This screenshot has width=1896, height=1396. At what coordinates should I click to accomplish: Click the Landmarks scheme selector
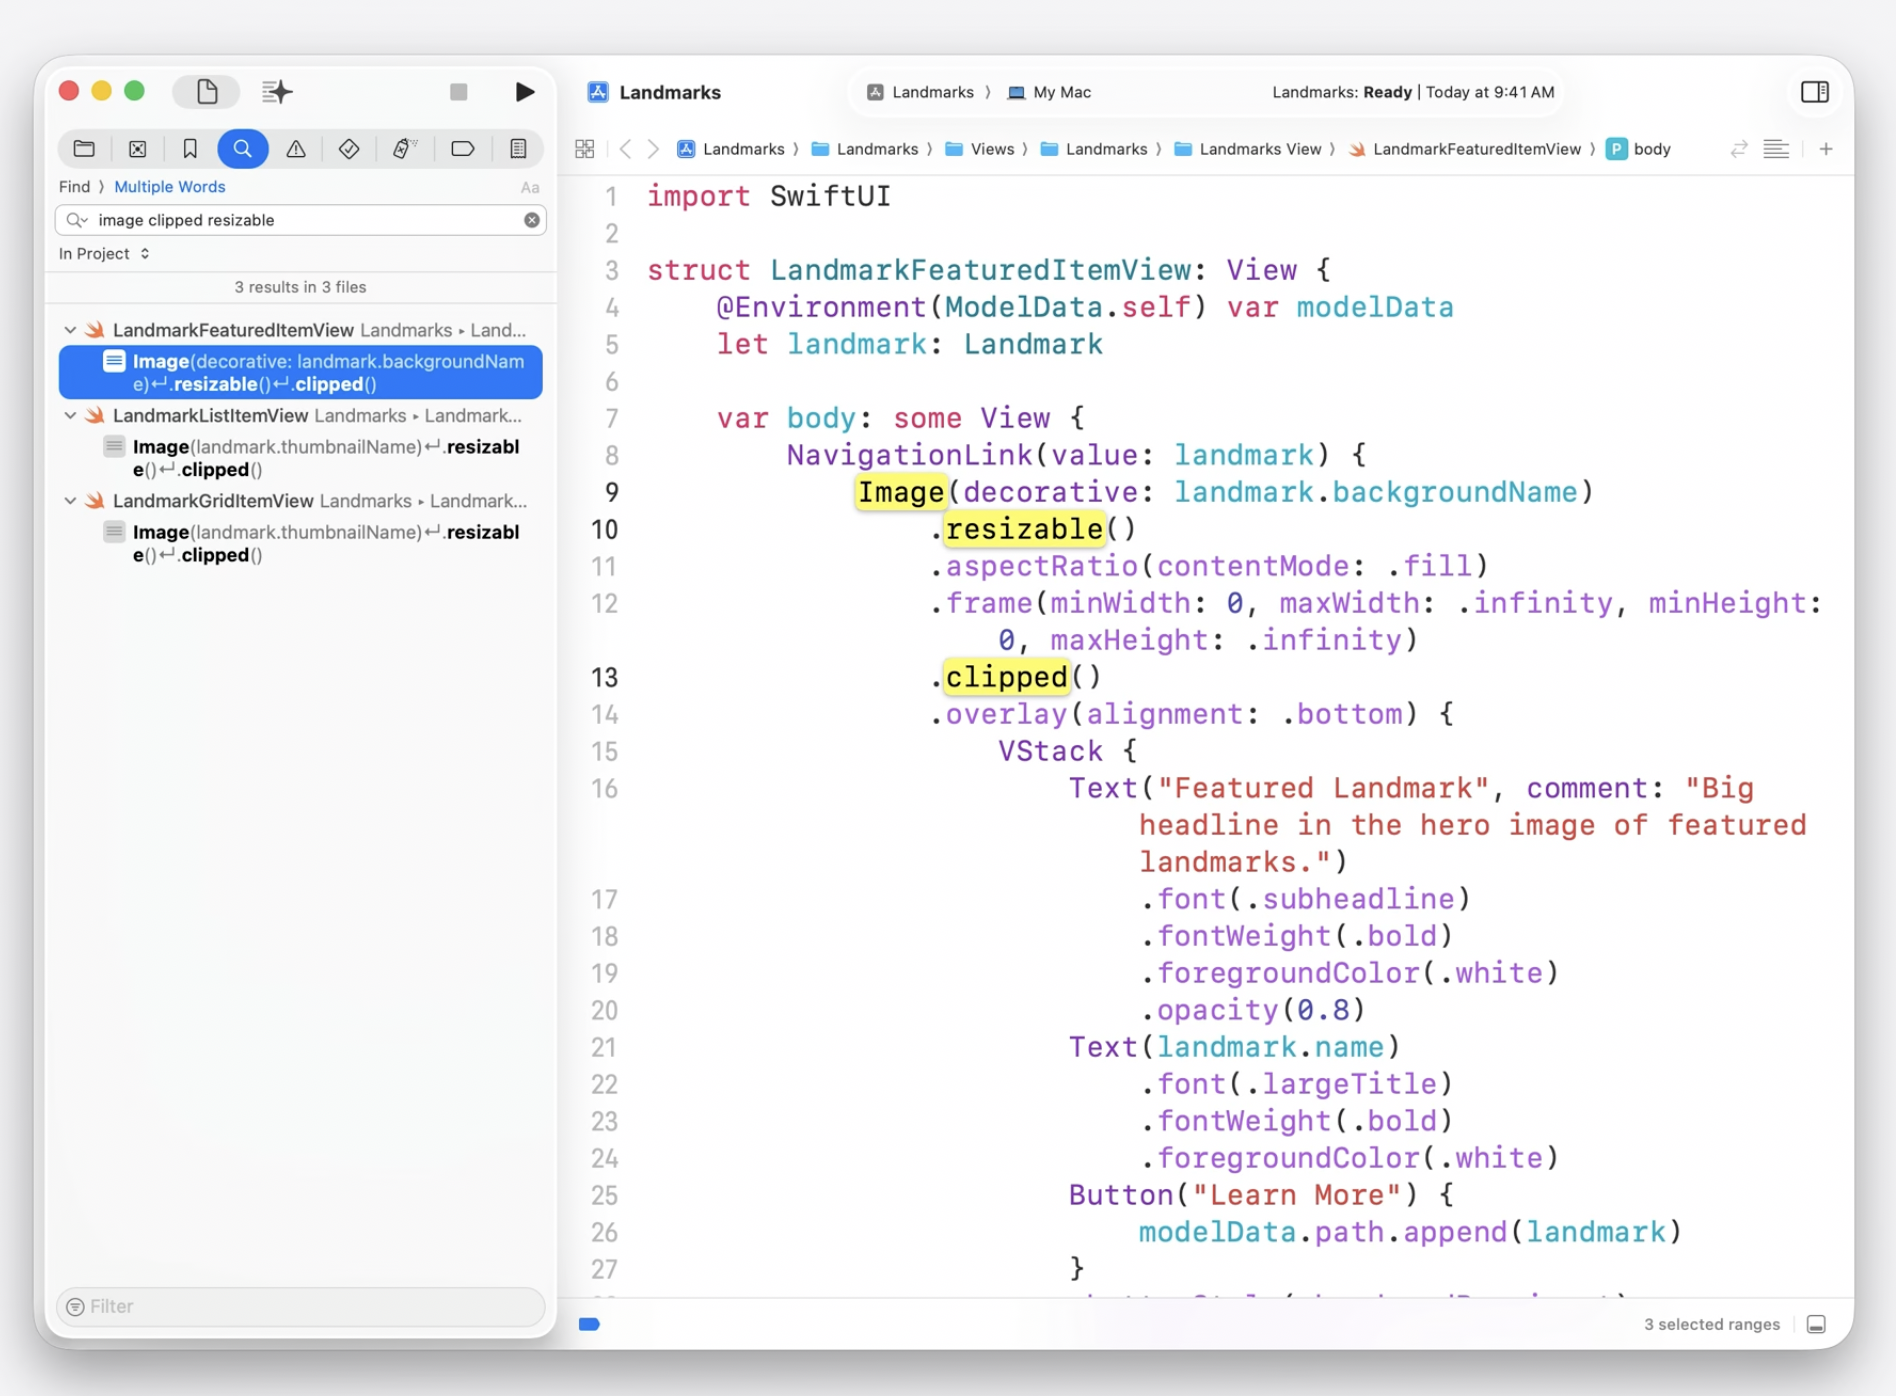click(x=921, y=92)
